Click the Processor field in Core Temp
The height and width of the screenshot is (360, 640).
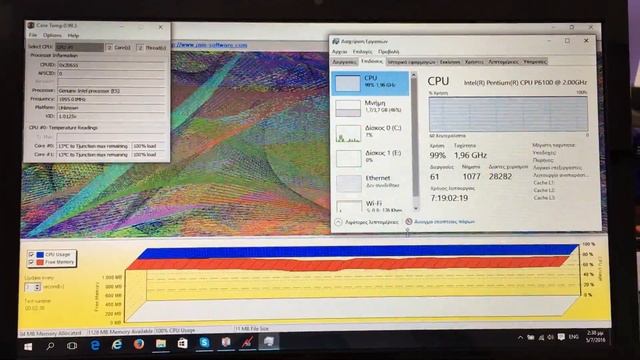tap(111, 91)
